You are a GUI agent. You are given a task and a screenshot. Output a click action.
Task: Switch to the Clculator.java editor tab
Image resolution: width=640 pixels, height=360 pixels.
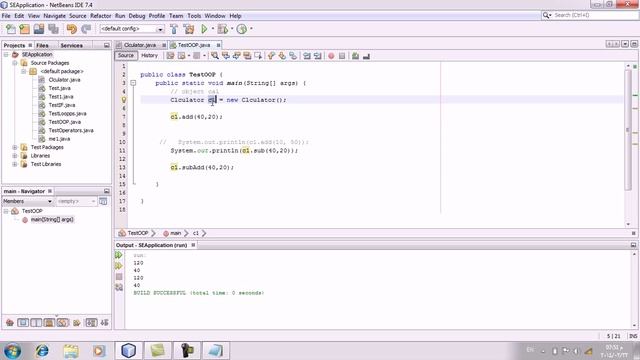pos(140,45)
